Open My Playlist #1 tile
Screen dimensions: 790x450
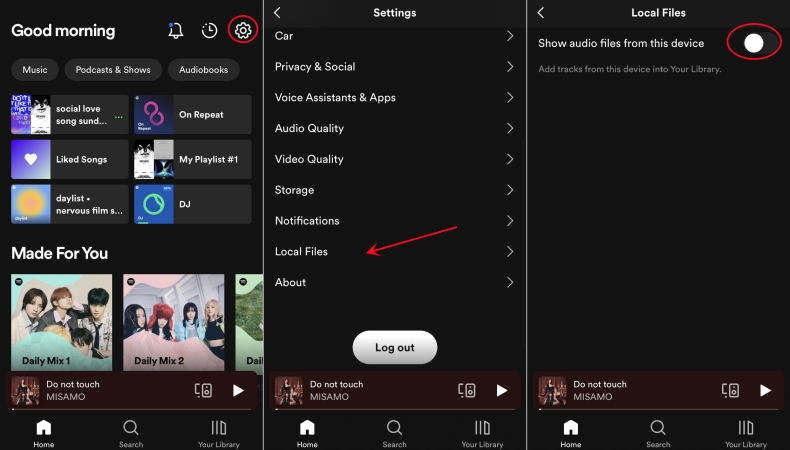pyautogui.click(x=192, y=159)
